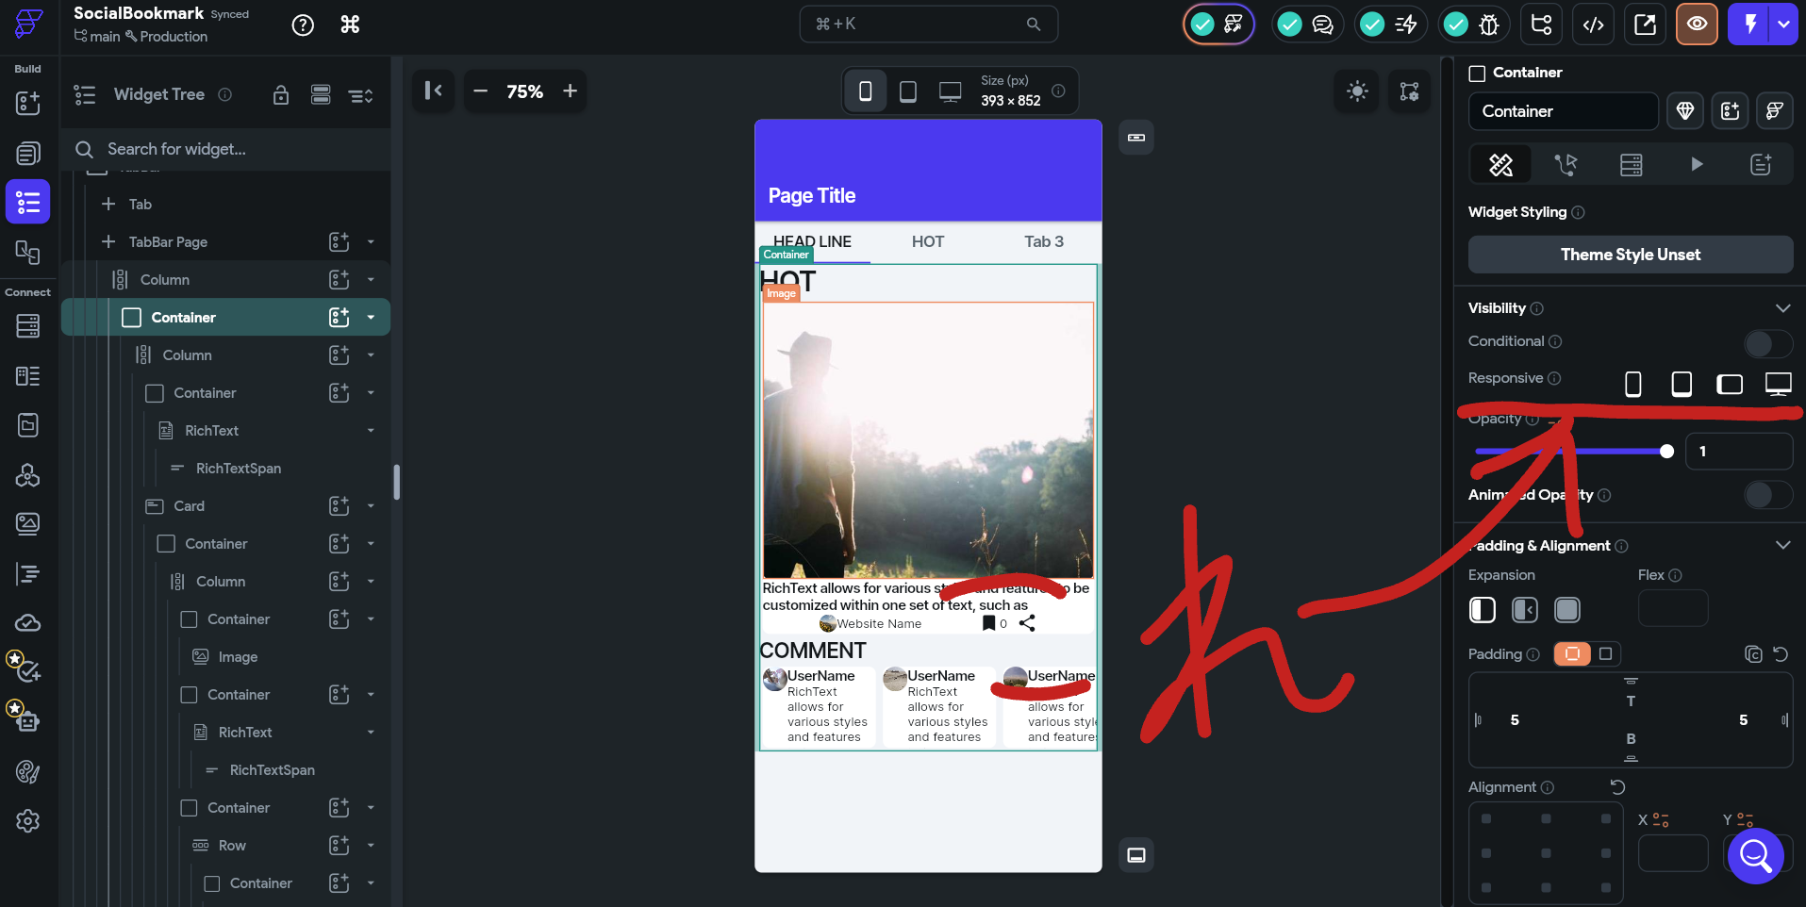Expand the Row item arrow in tree
The image size is (1806, 907).
pos(371,845)
